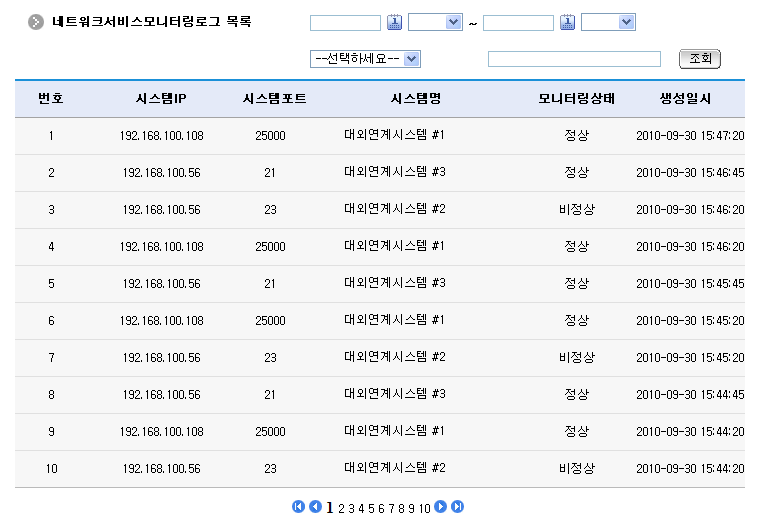The height and width of the screenshot is (523, 764).
Task: Go to next page of results
Action: (441, 507)
